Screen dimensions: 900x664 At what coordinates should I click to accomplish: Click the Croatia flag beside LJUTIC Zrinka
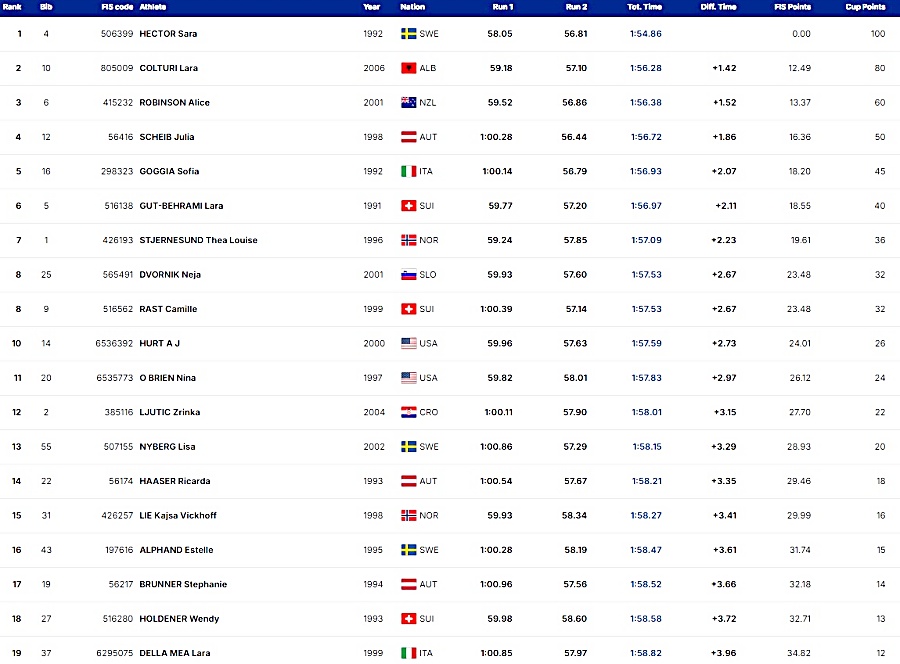tap(409, 413)
